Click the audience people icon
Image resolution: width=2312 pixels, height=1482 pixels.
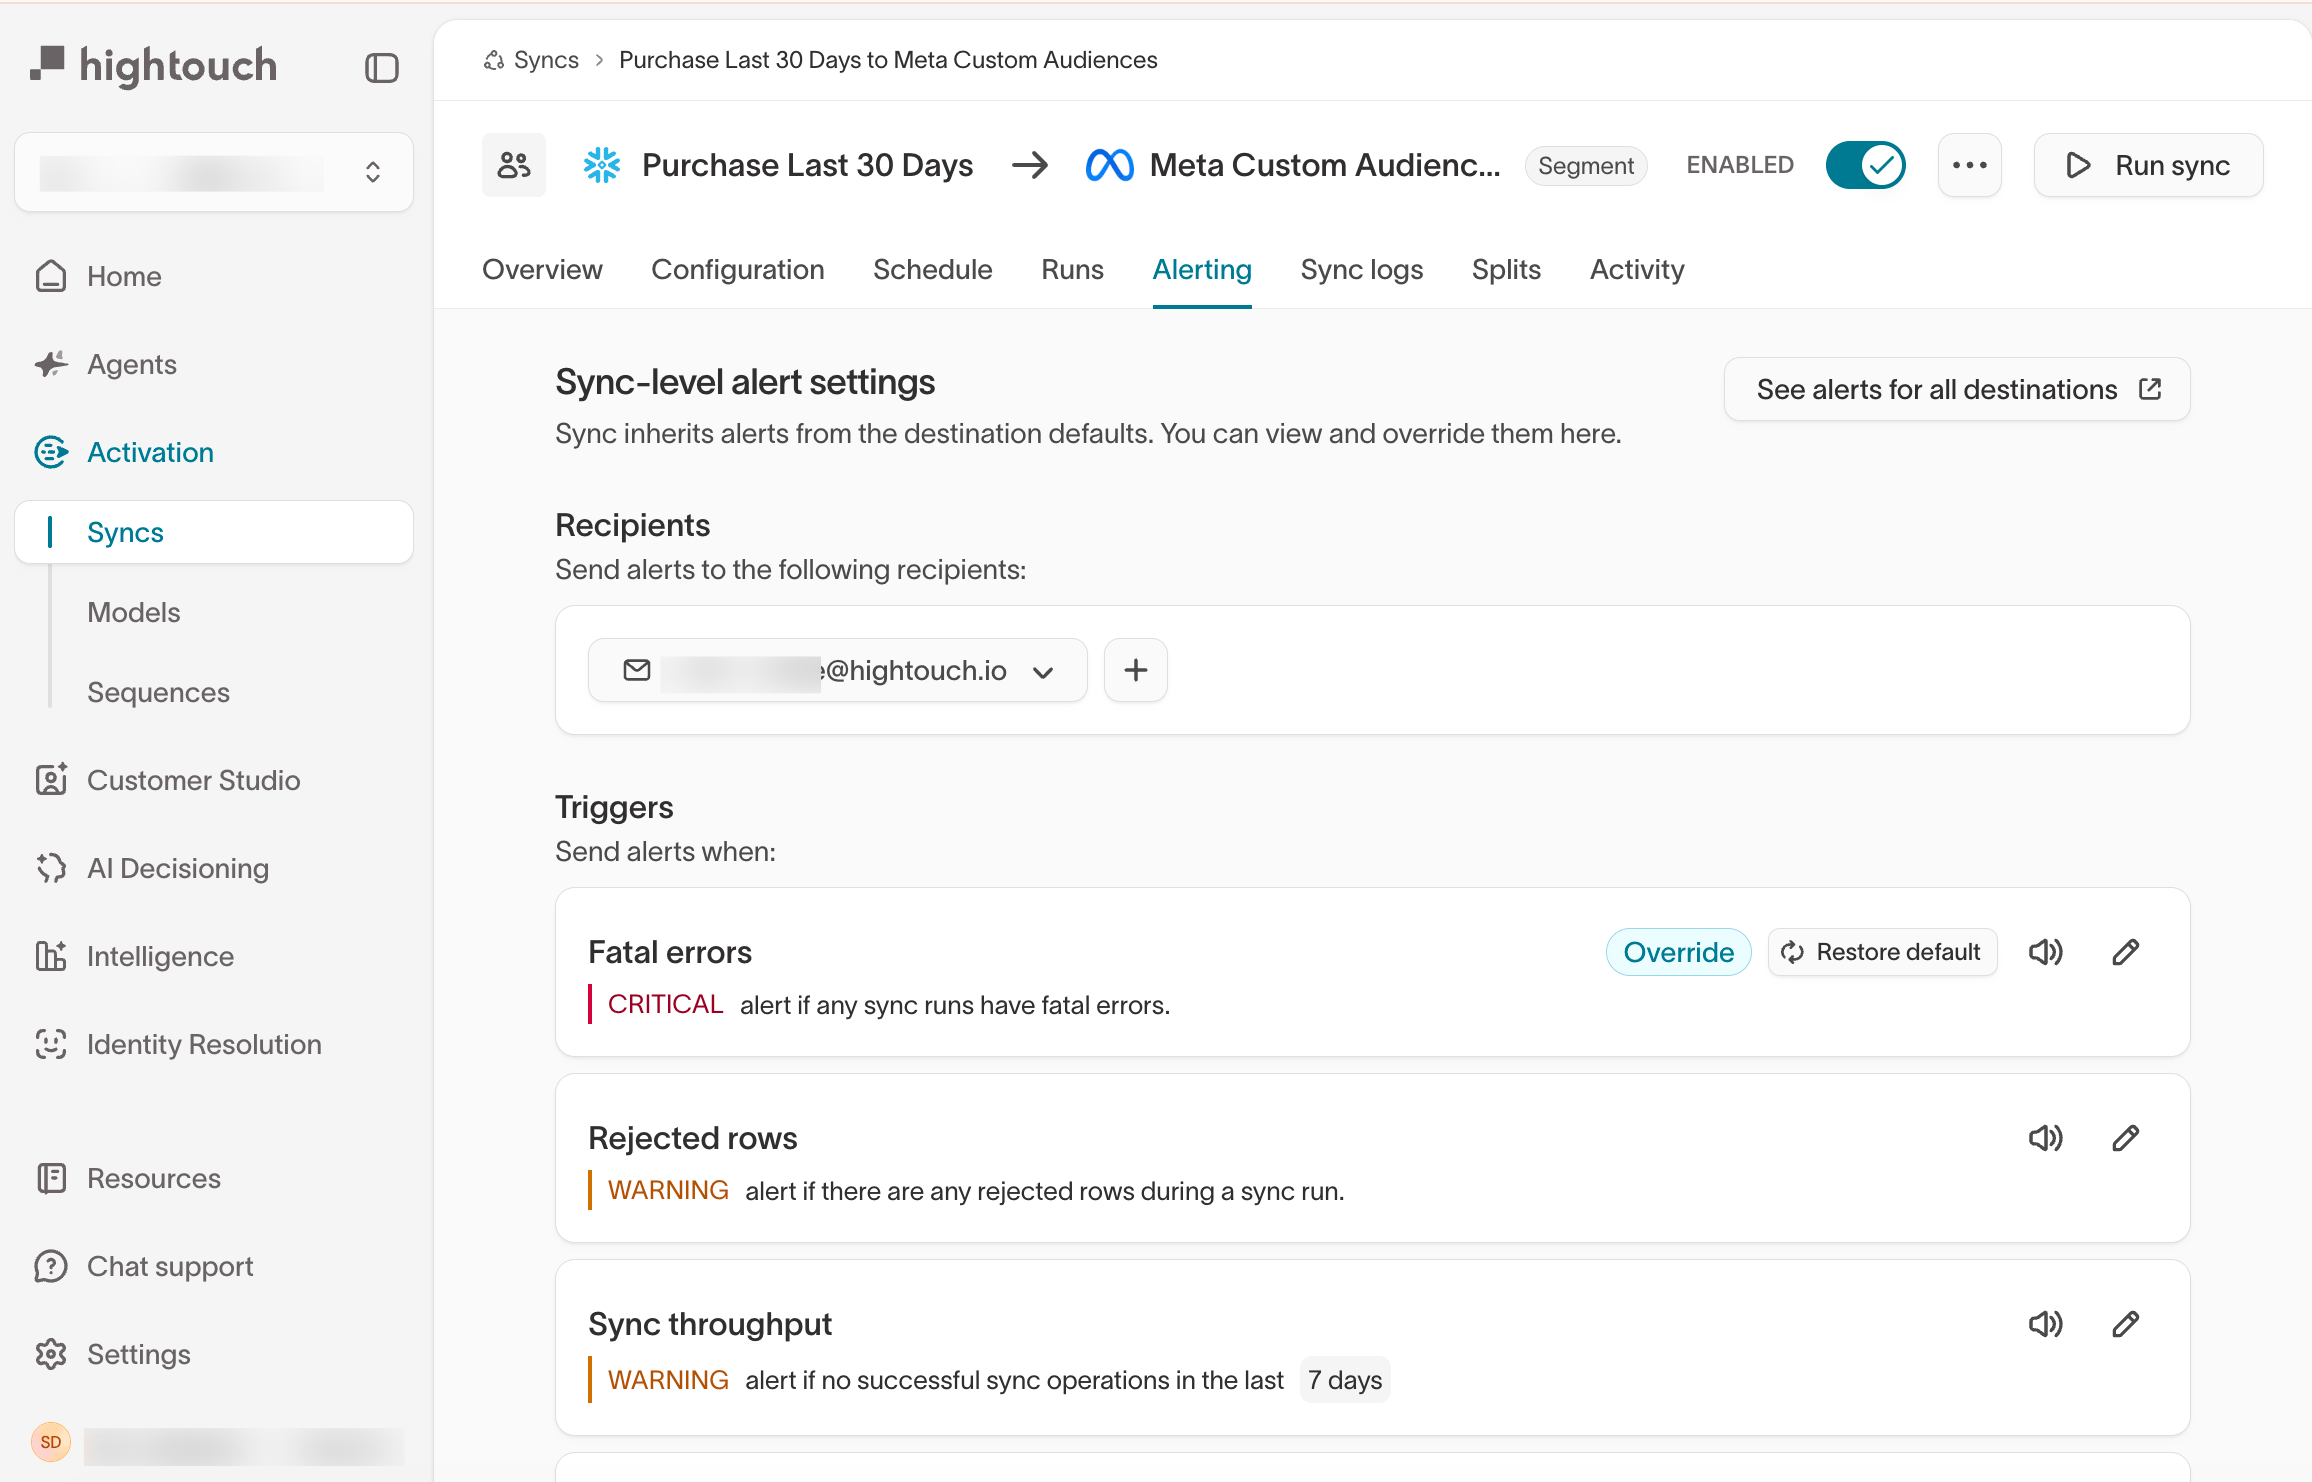(514, 165)
